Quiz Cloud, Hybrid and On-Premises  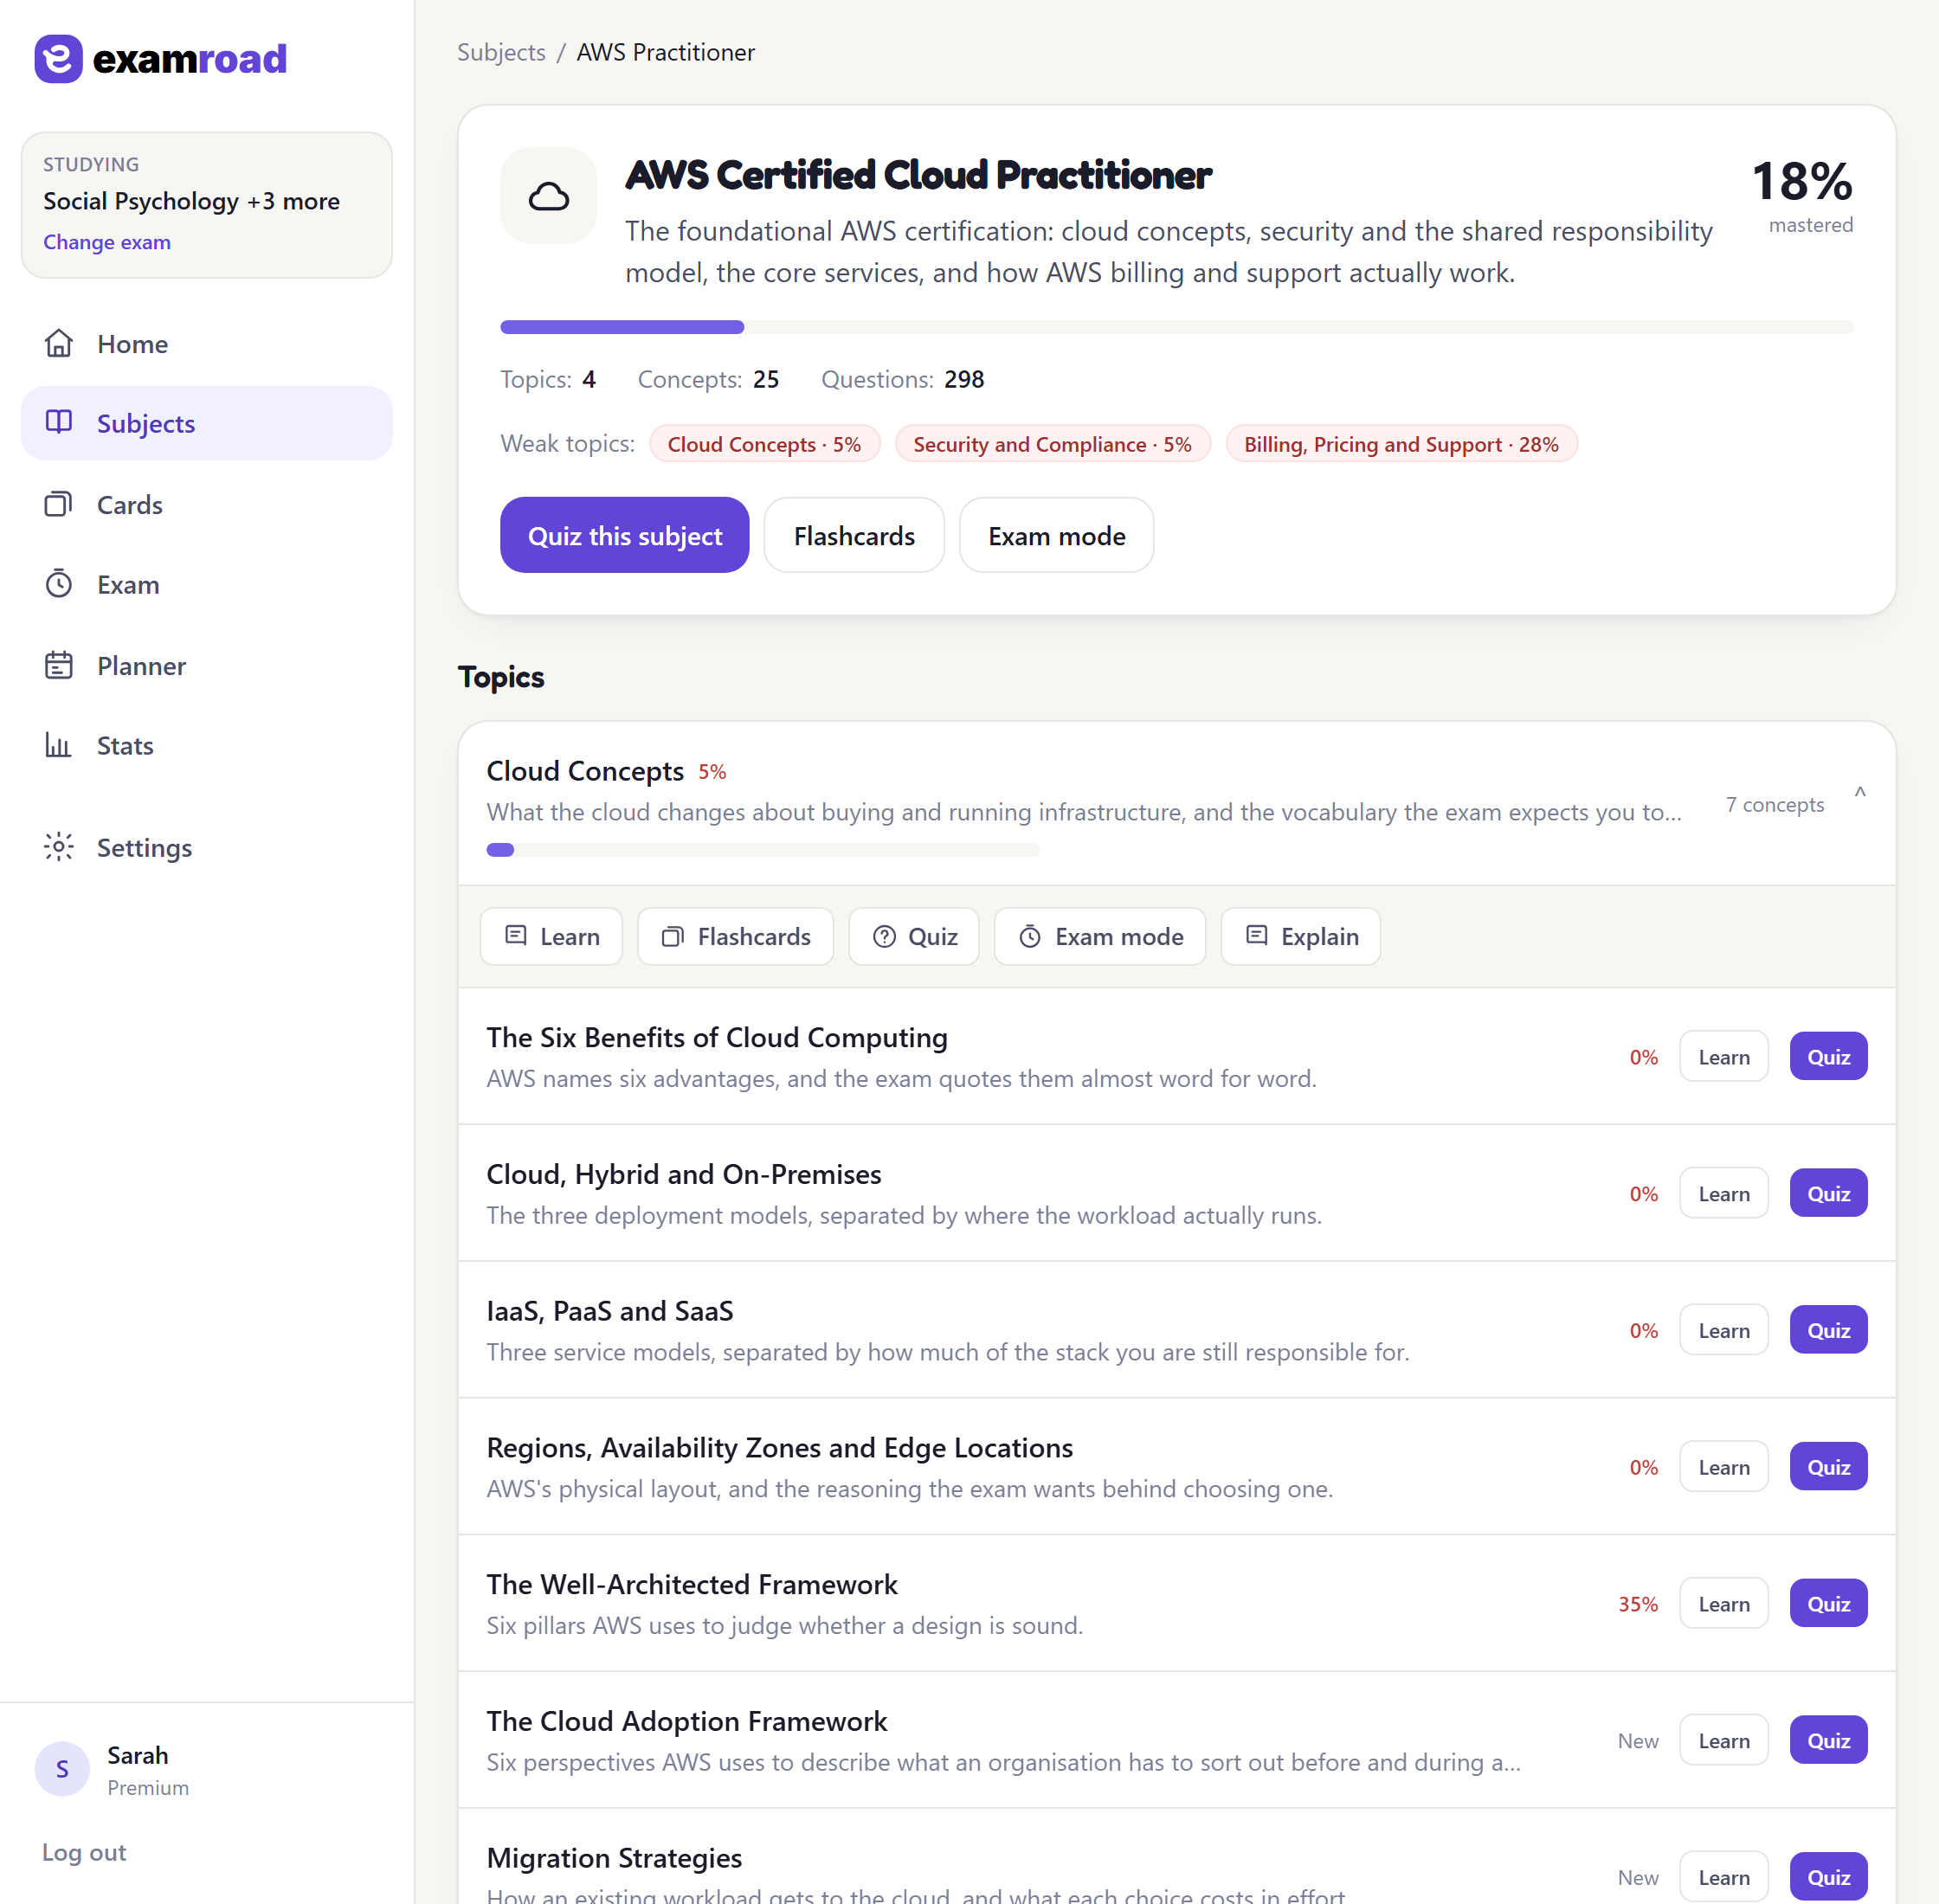pyautogui.click(x=1828, y=1194)
